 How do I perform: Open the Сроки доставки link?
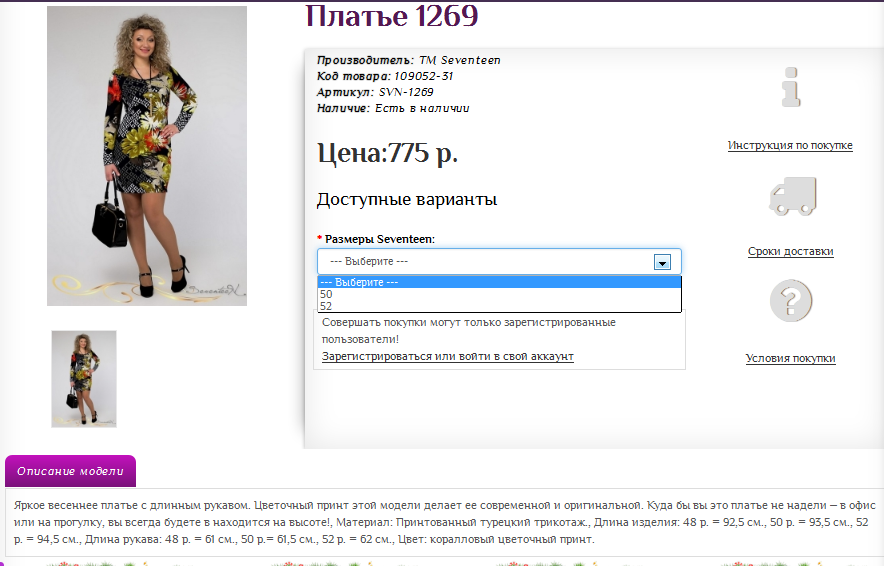coord(790,251)
